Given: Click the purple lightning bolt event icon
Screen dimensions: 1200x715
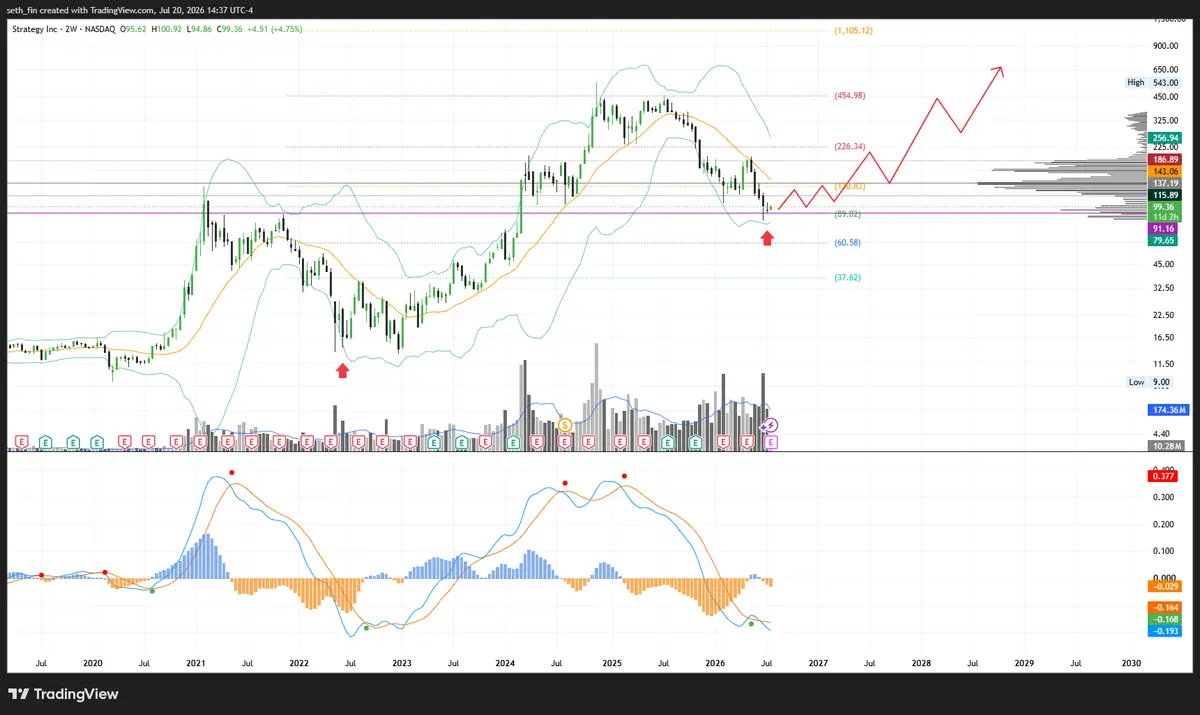Looking at the screenshot, I should tap(770, 426).
